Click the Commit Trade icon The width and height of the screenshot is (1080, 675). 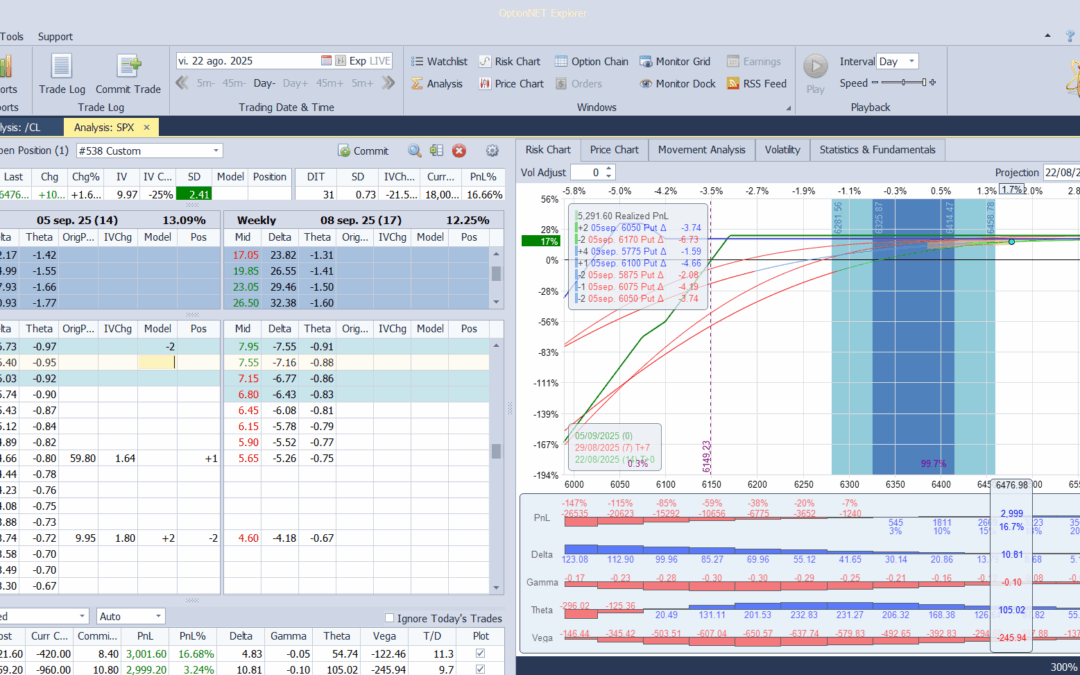click(129, 68)
